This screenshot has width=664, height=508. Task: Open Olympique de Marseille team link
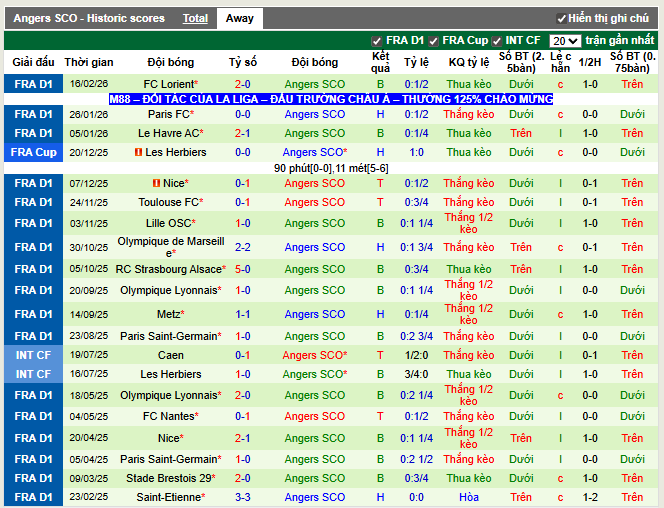click(171, 247)
